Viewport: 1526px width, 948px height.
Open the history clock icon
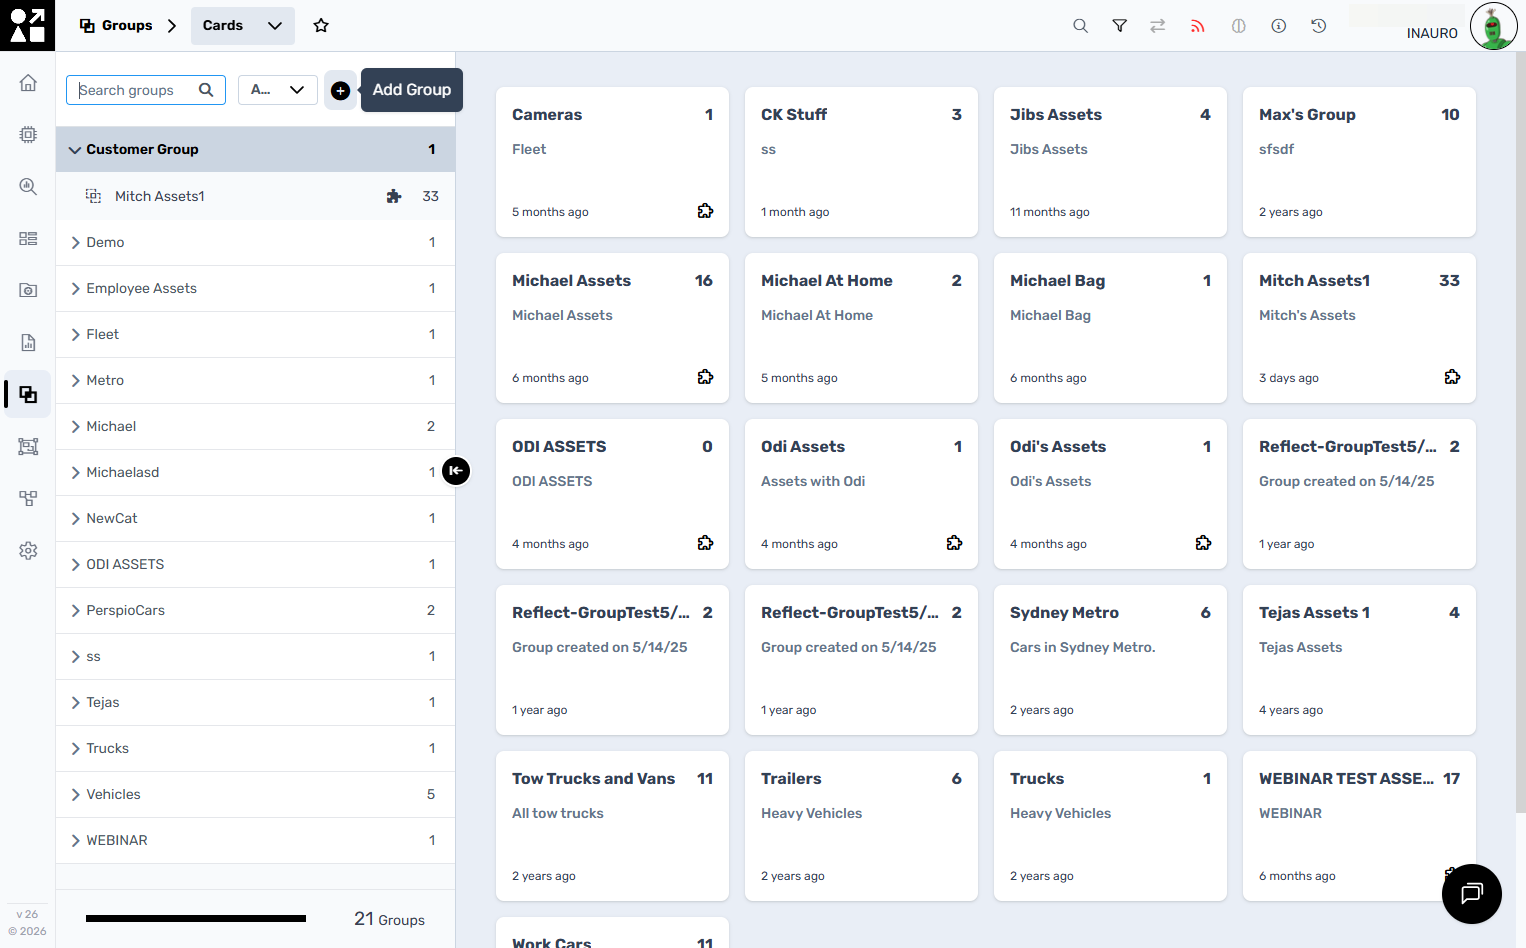click(1319, 26)
